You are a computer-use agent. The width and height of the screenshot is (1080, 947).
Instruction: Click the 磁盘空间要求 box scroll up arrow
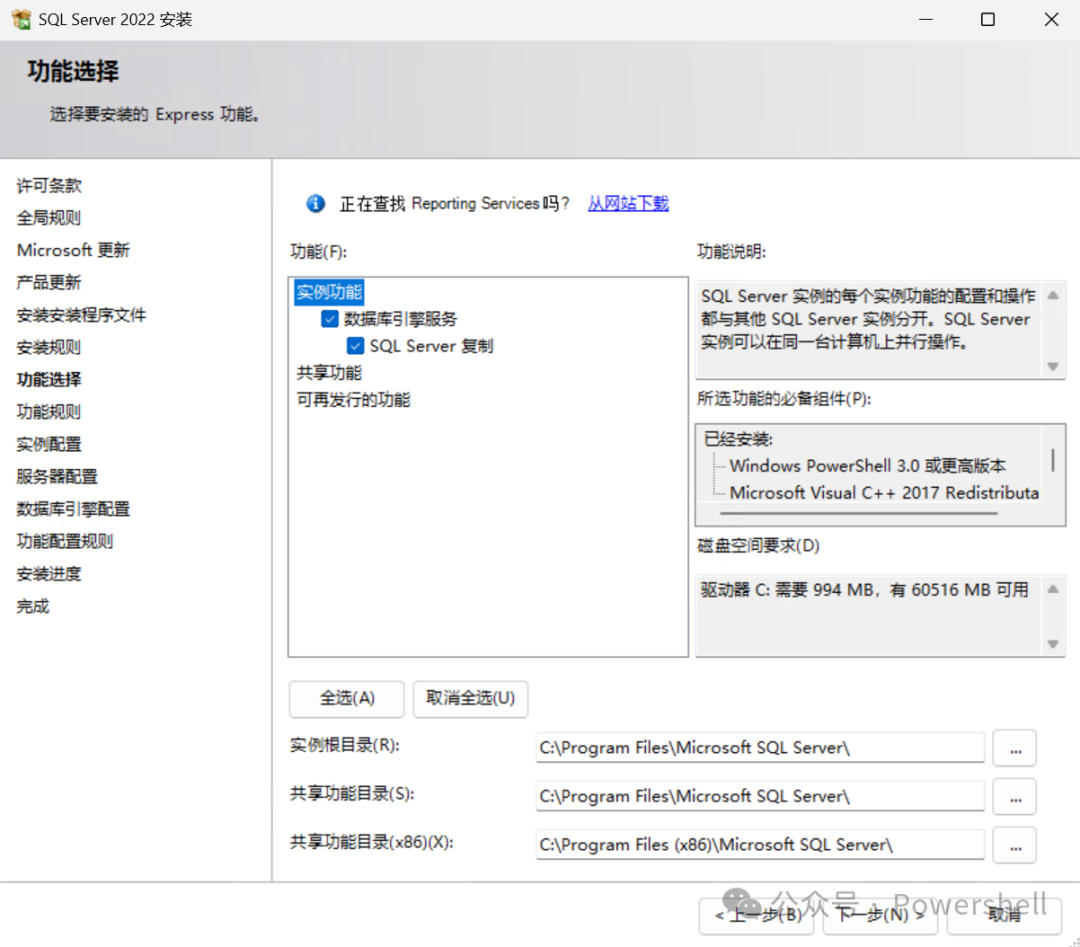pyautogui.click(x=1053, y=590)
